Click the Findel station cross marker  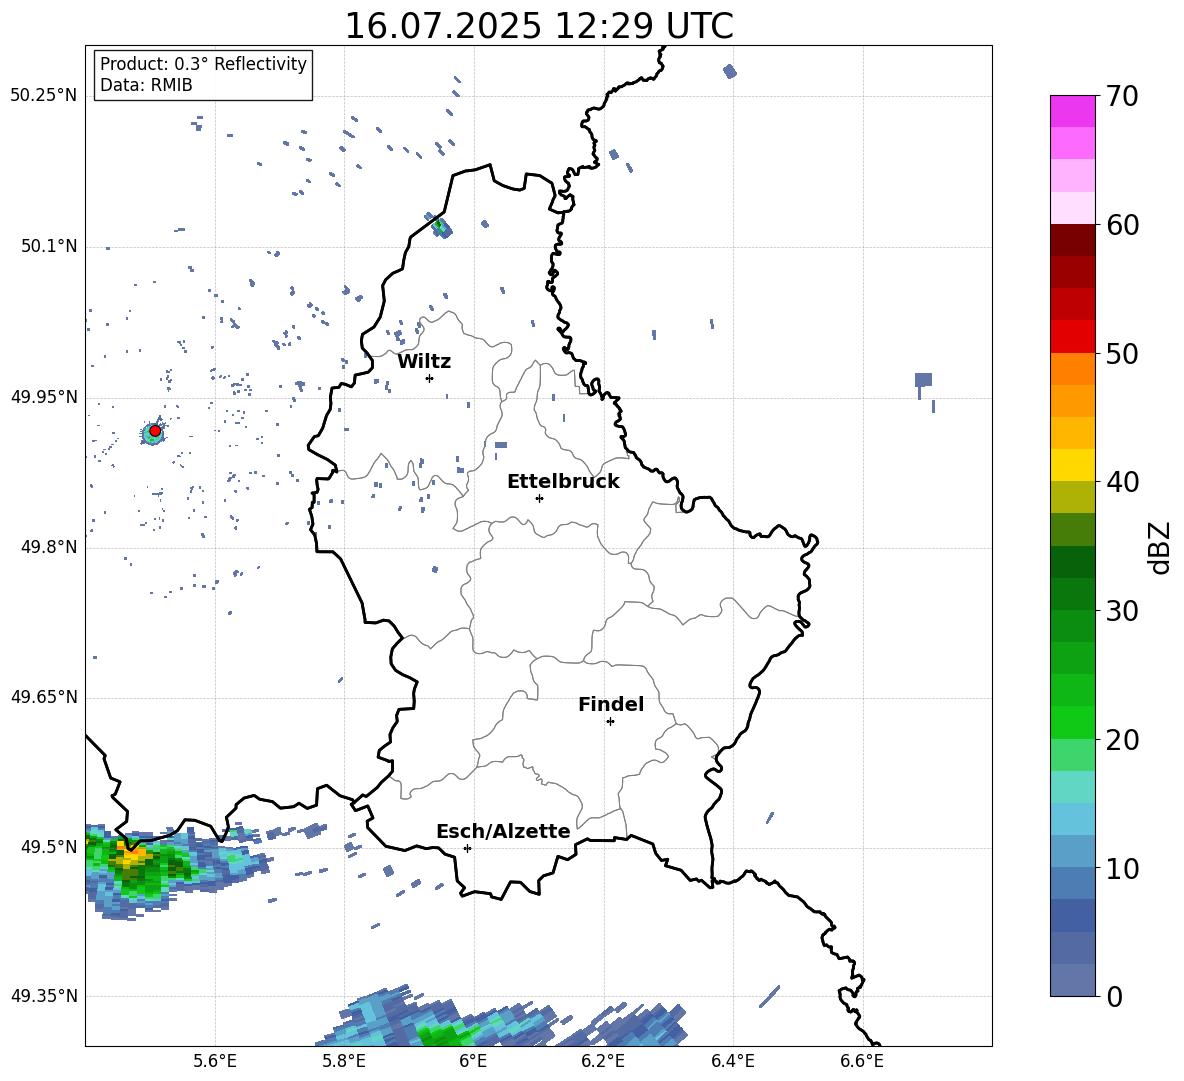click(610, 722)
